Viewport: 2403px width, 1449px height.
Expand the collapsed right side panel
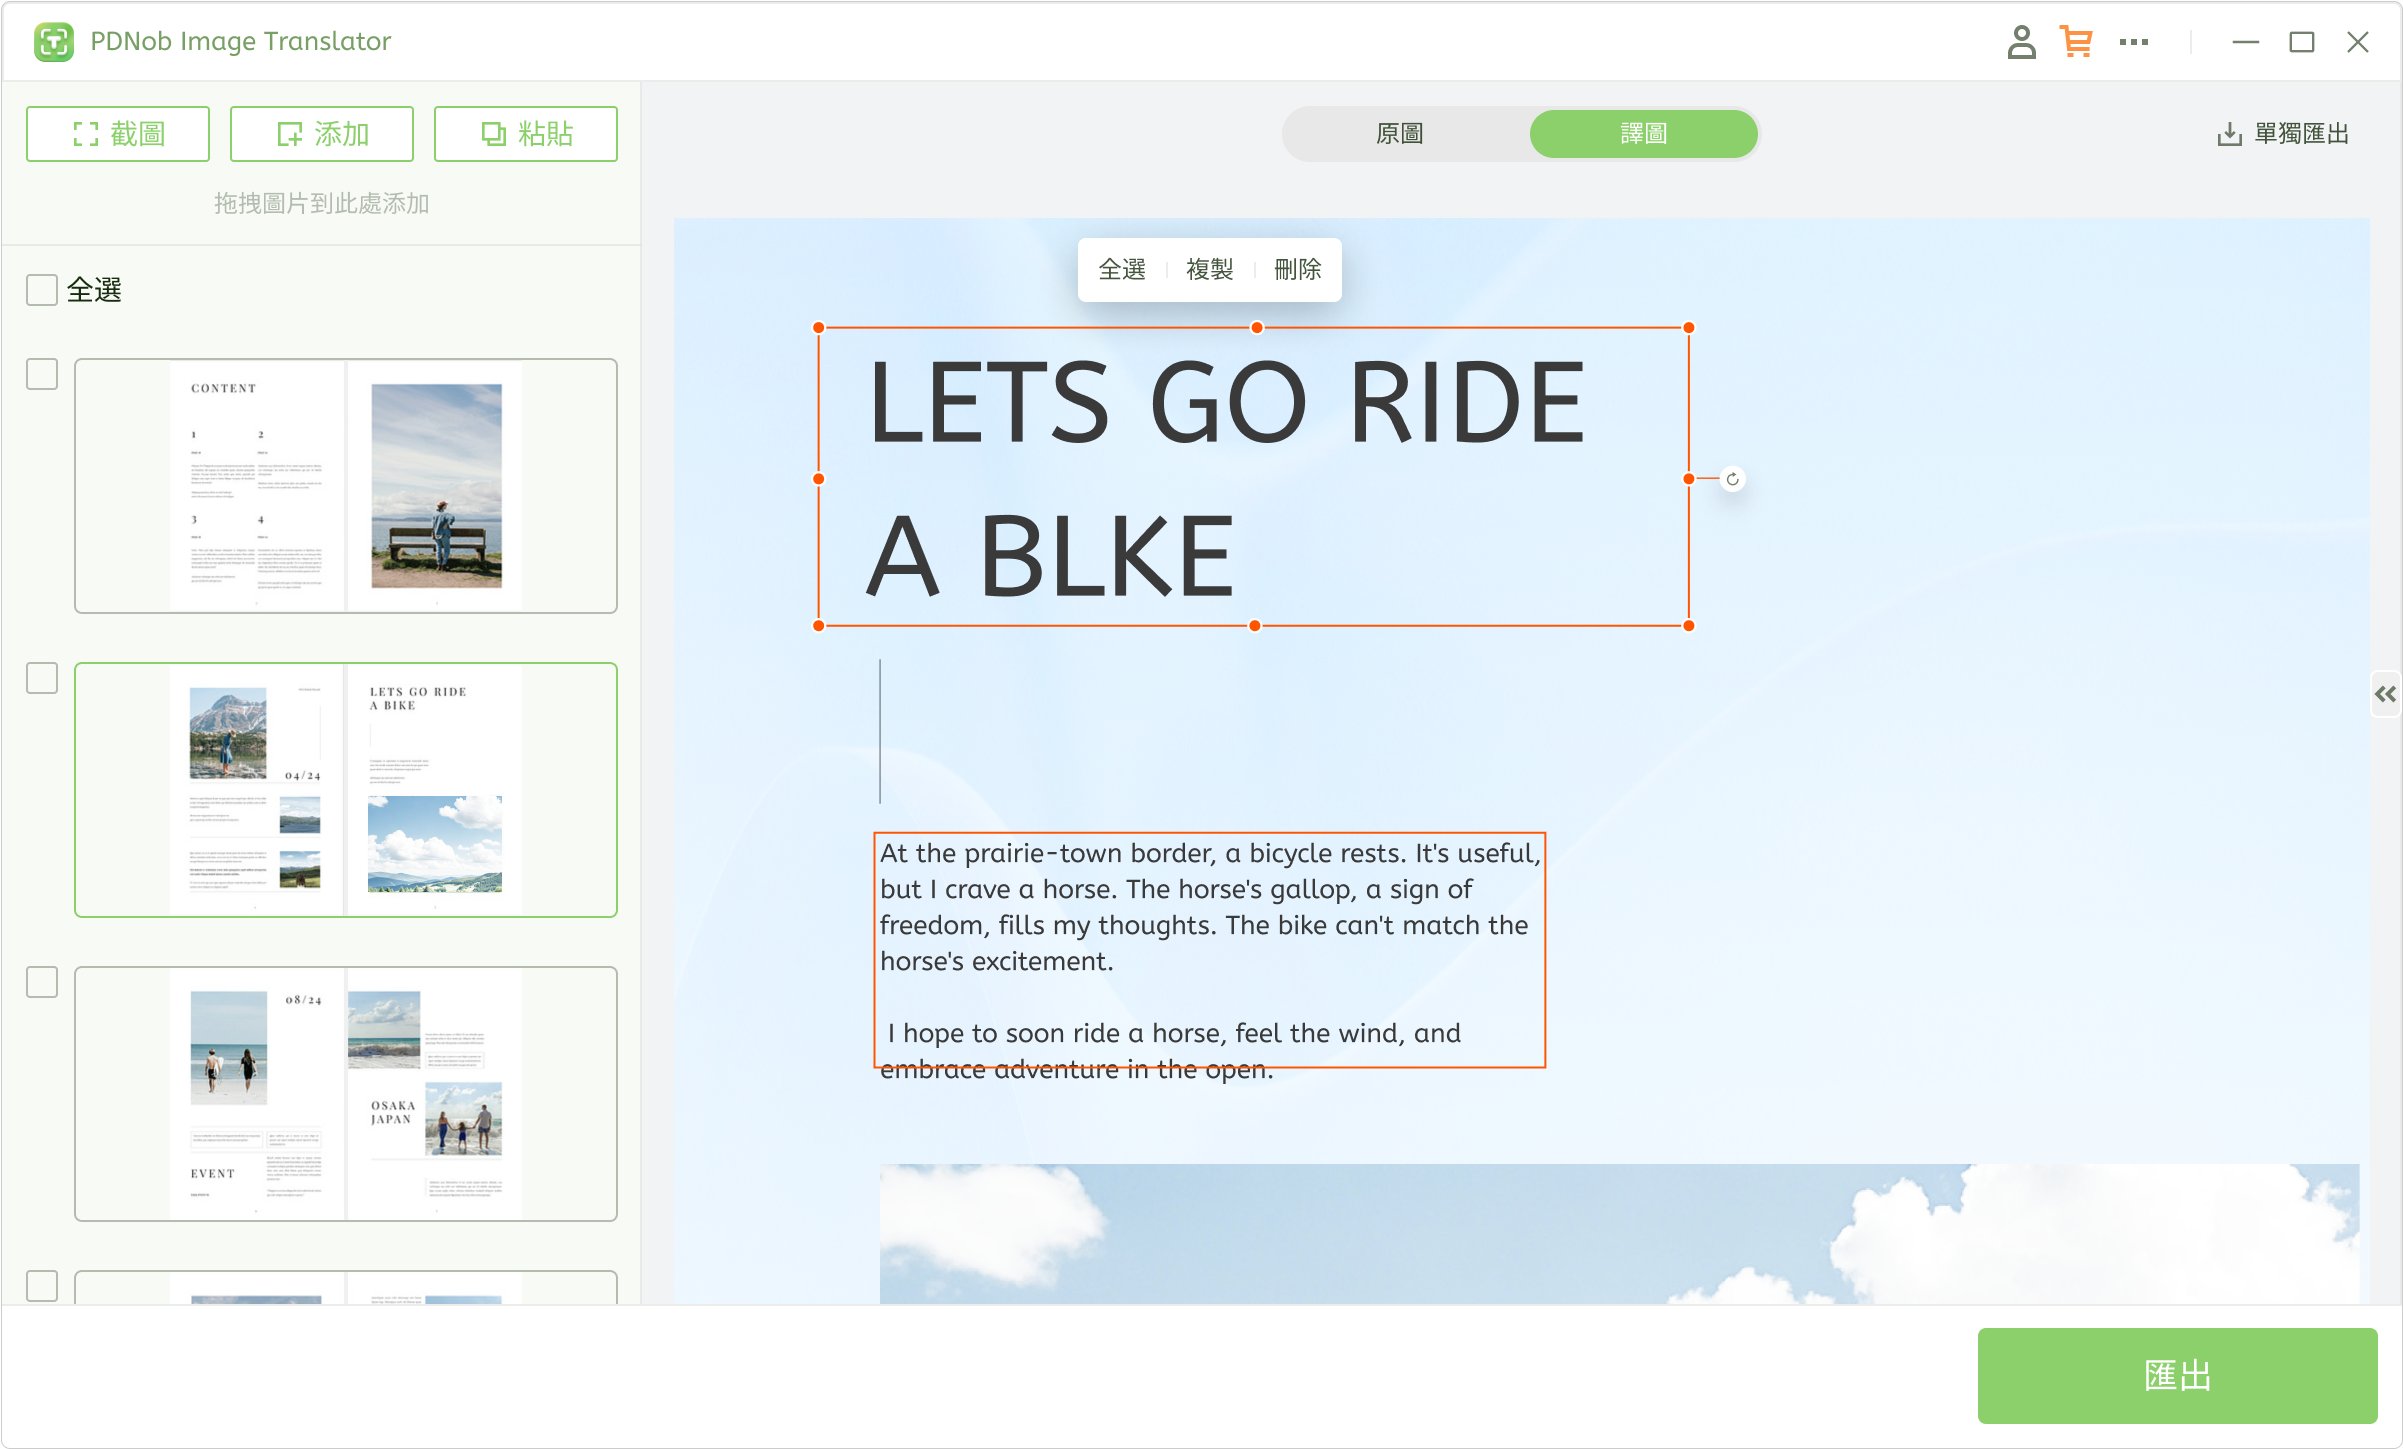[x=2385, y=694]
